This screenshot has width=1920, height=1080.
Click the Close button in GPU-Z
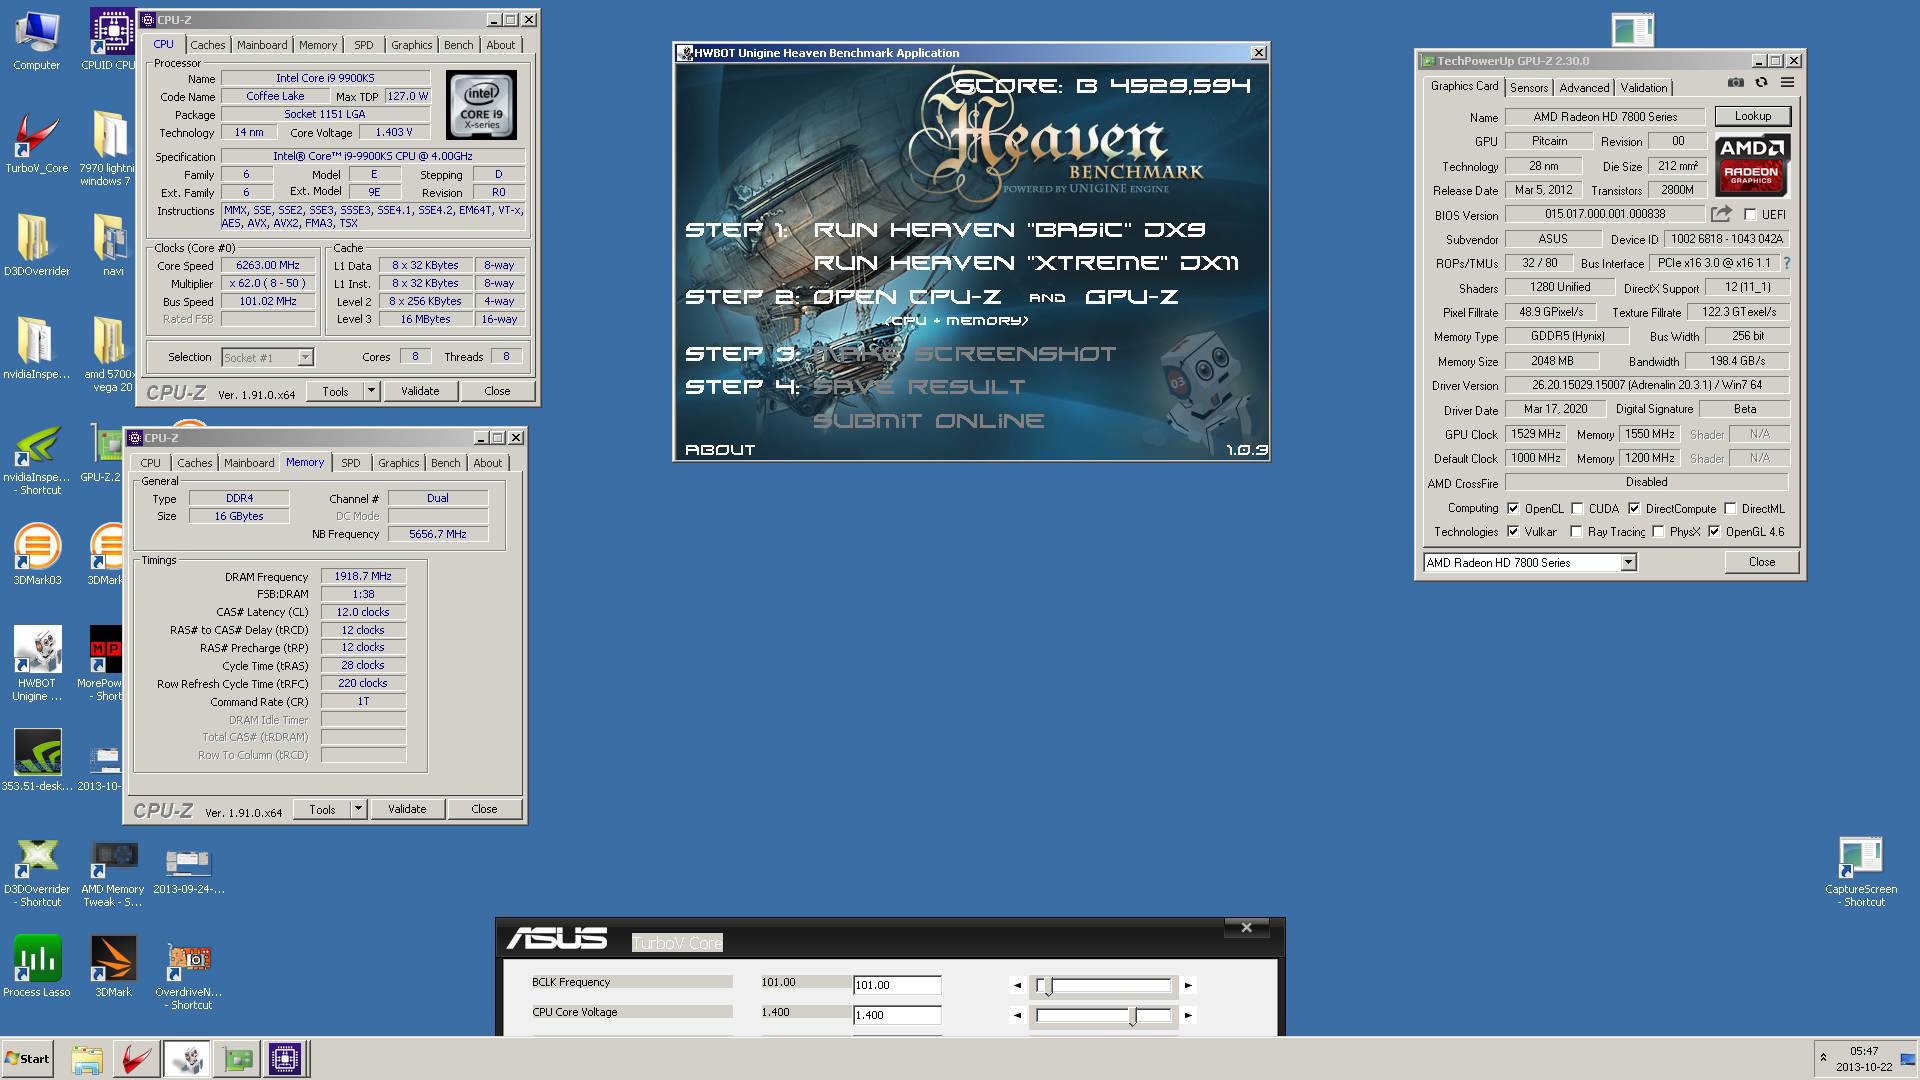[1762, 562]
